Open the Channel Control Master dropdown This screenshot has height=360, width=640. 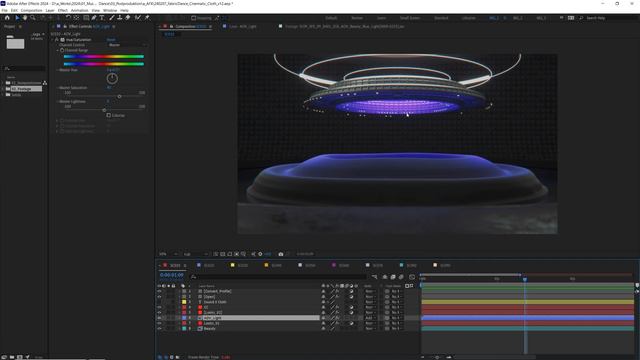pyautogui.click(x=127, y=45)
